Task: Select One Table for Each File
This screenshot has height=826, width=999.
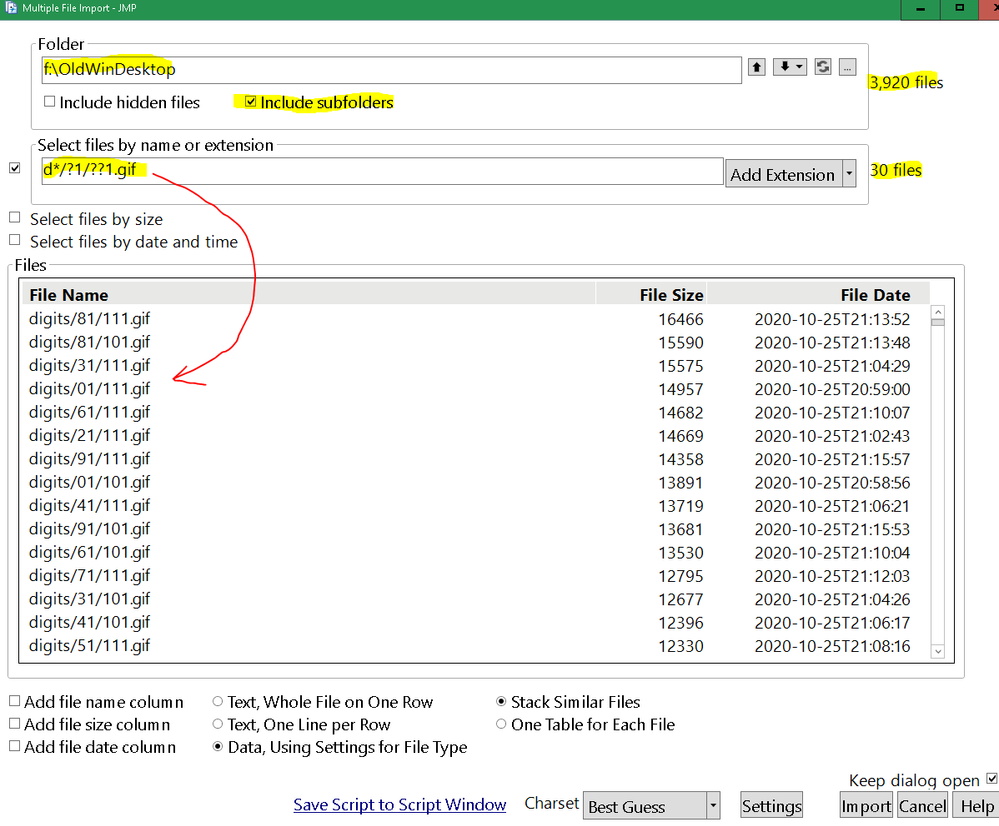Action: coord(501,724)
